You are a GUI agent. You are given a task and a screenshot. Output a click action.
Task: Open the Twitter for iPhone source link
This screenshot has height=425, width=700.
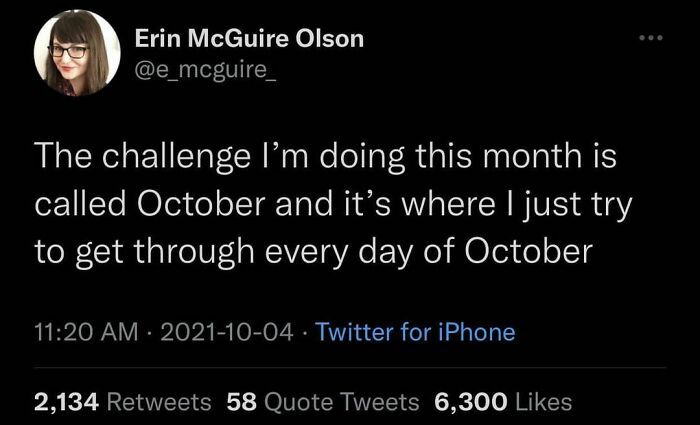click(415, 331)
